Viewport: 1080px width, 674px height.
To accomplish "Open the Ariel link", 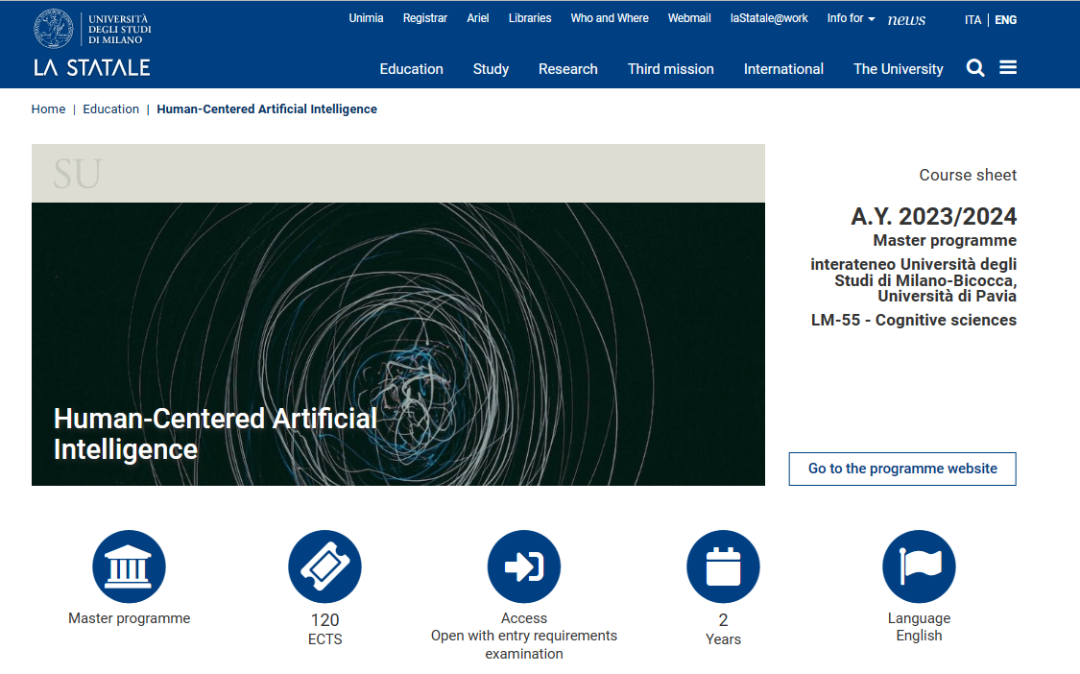I will [x=477, y=18].
